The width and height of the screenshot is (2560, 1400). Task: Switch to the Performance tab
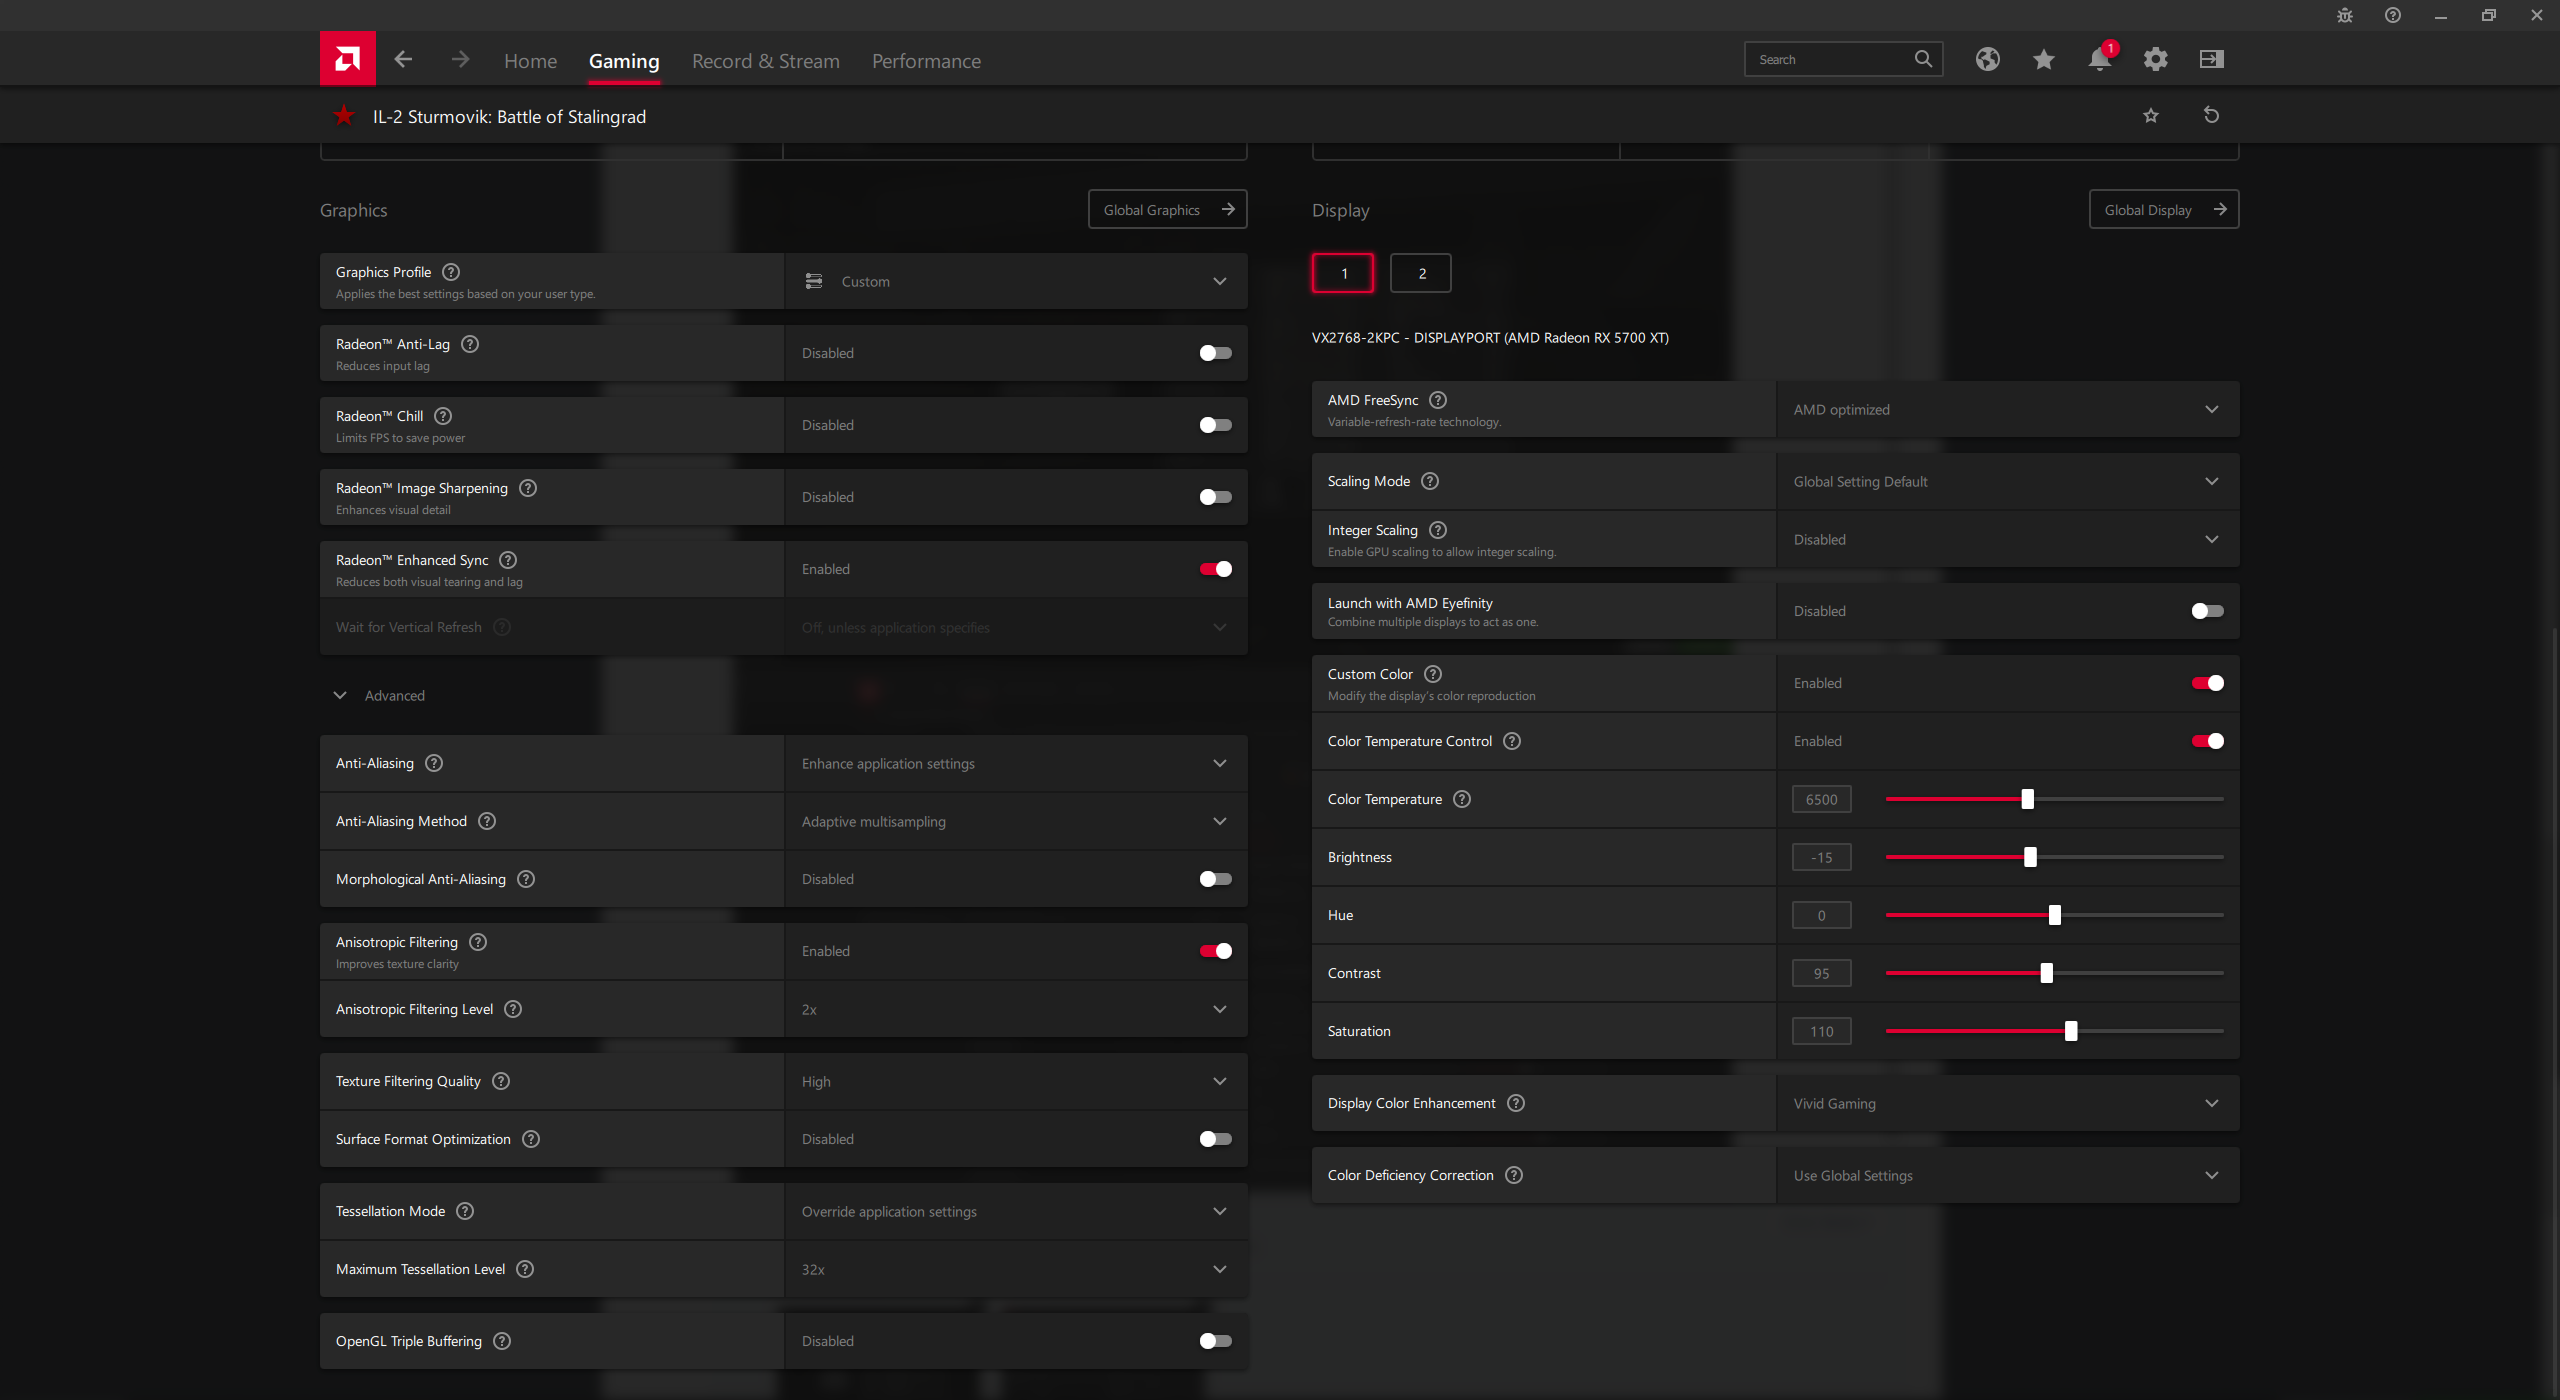(x=926, y=61)
